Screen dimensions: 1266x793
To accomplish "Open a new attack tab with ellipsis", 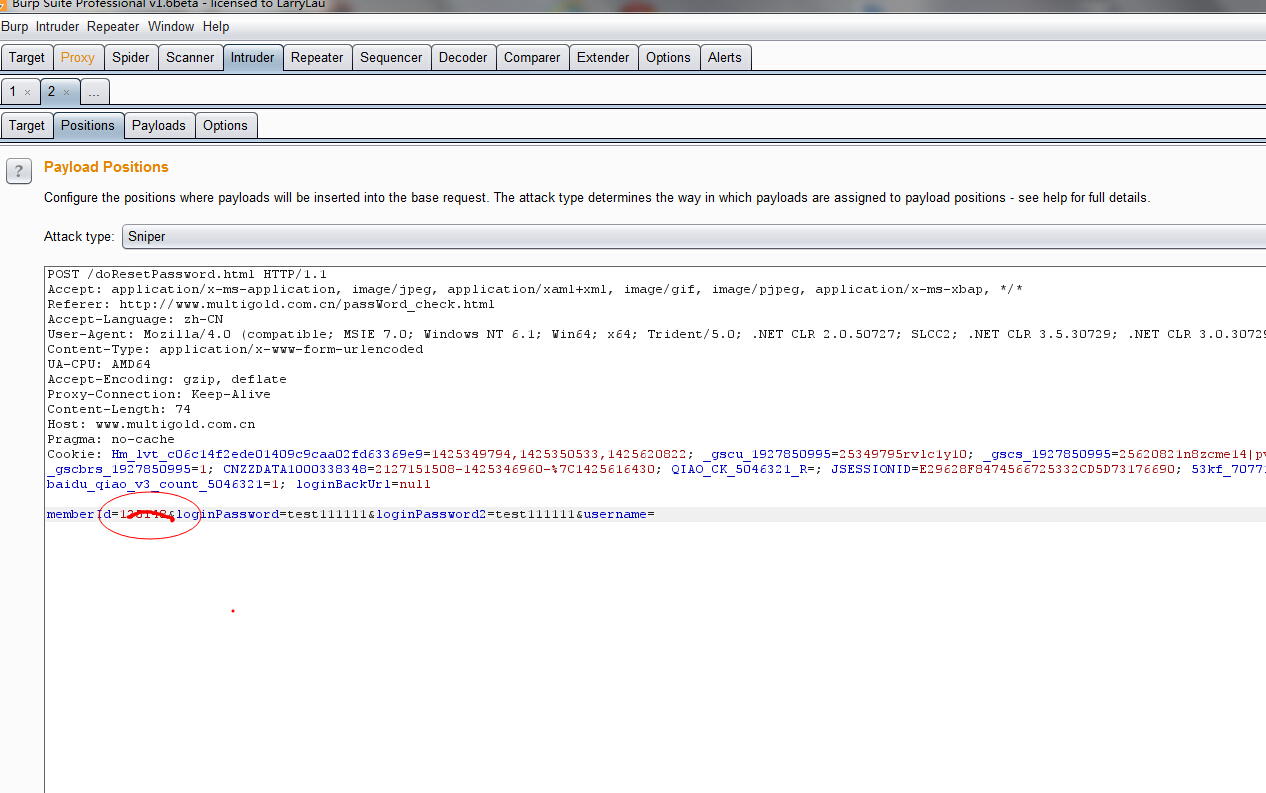I will point(94,92).
